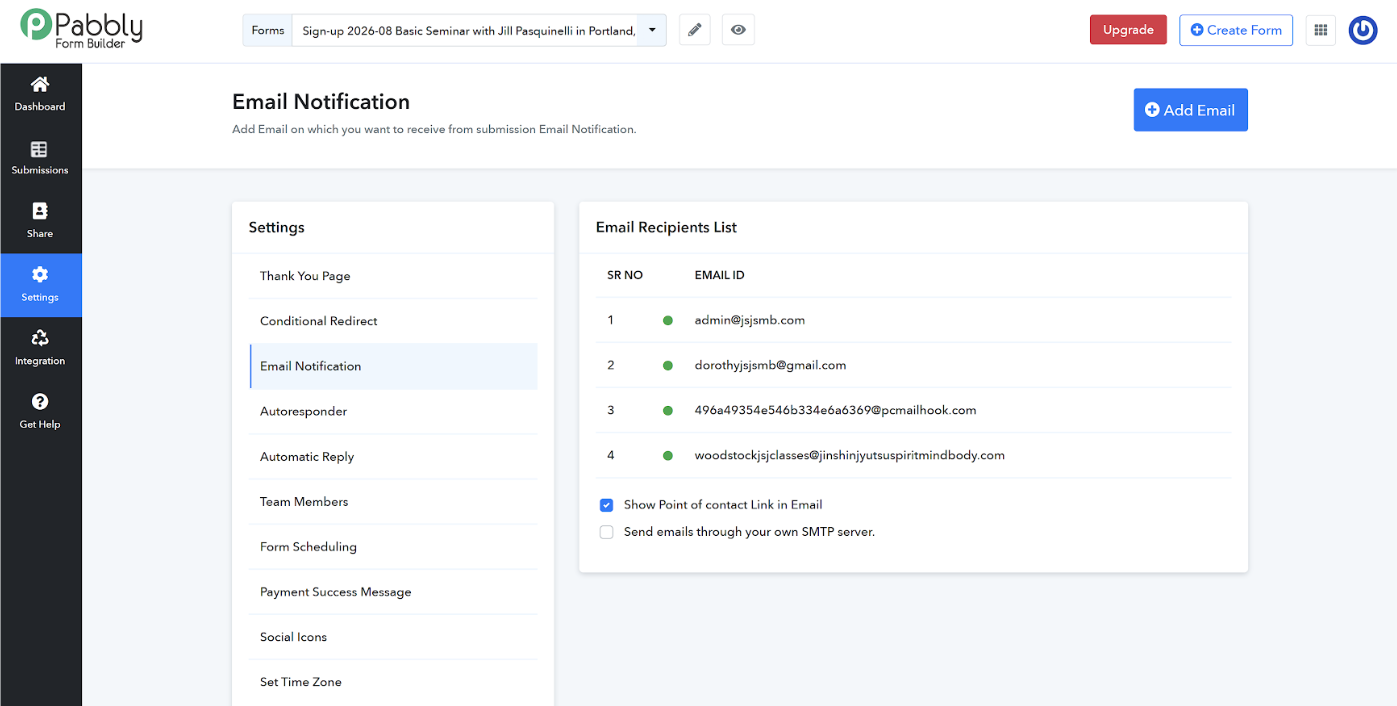Click the red Upgrade button

pos(1128,30)
